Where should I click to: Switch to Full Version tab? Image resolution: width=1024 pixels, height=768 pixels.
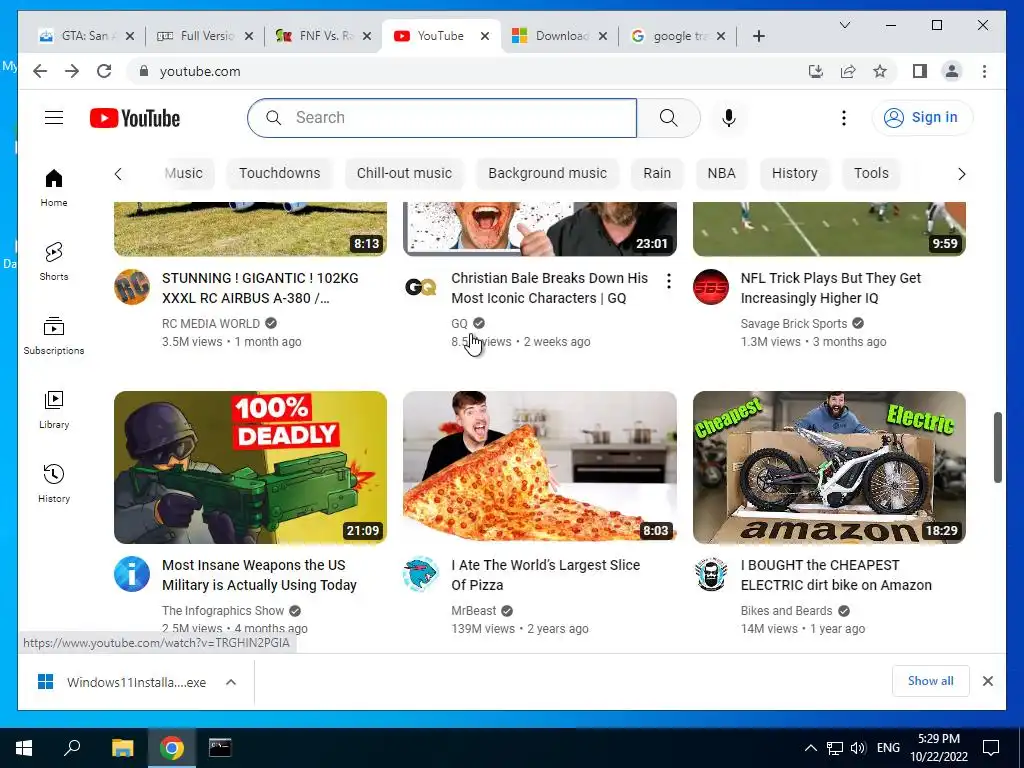pyautogui.click(x=205, y=36)
